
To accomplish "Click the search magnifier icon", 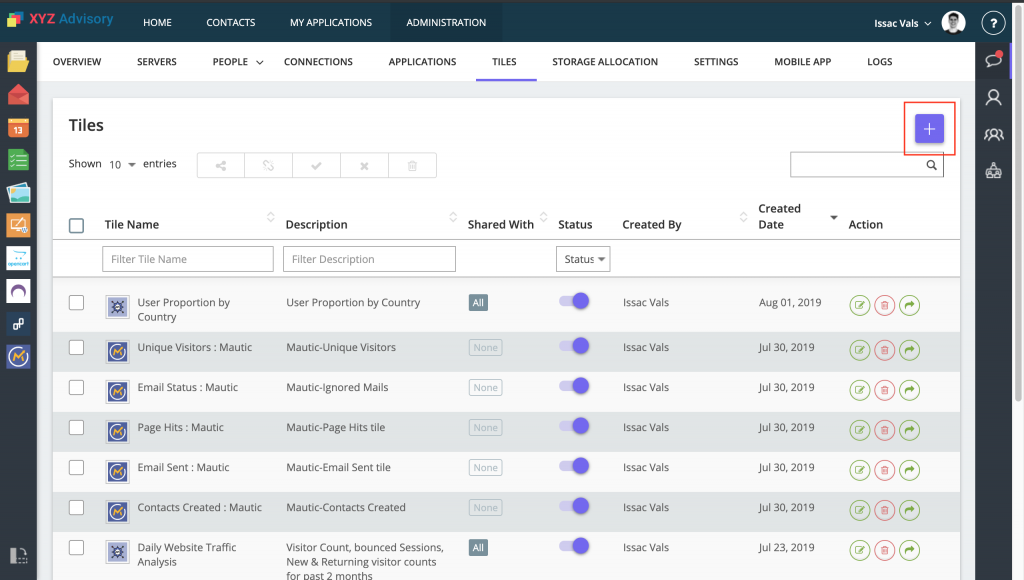I will (x=931, y=165).
